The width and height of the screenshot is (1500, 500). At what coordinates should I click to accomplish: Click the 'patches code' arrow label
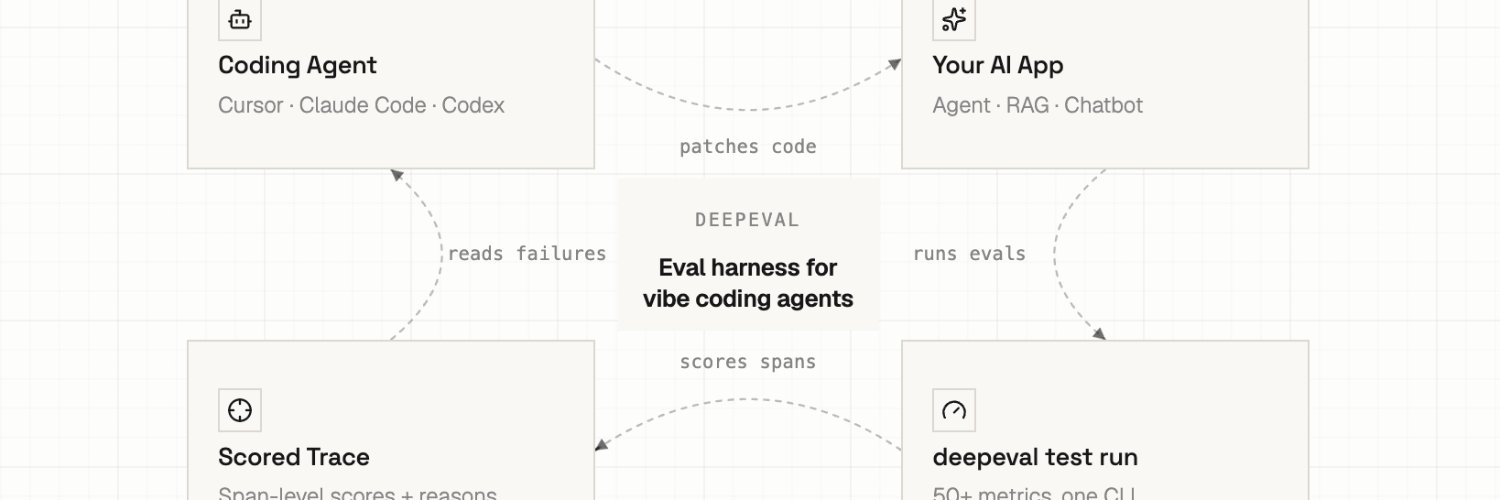pos(748,147)
